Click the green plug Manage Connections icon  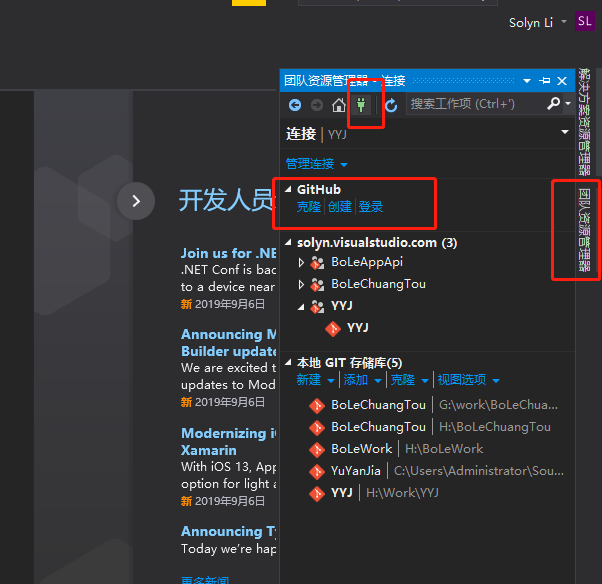point(361,105)
